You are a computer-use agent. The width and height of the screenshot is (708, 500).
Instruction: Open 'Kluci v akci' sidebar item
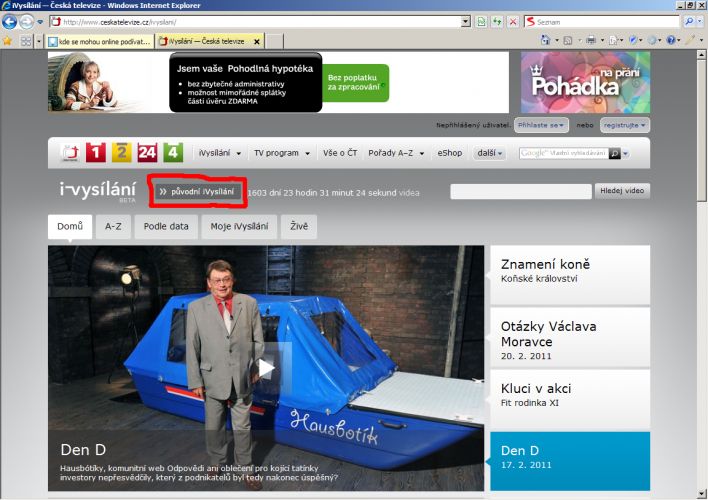point(570,399)
